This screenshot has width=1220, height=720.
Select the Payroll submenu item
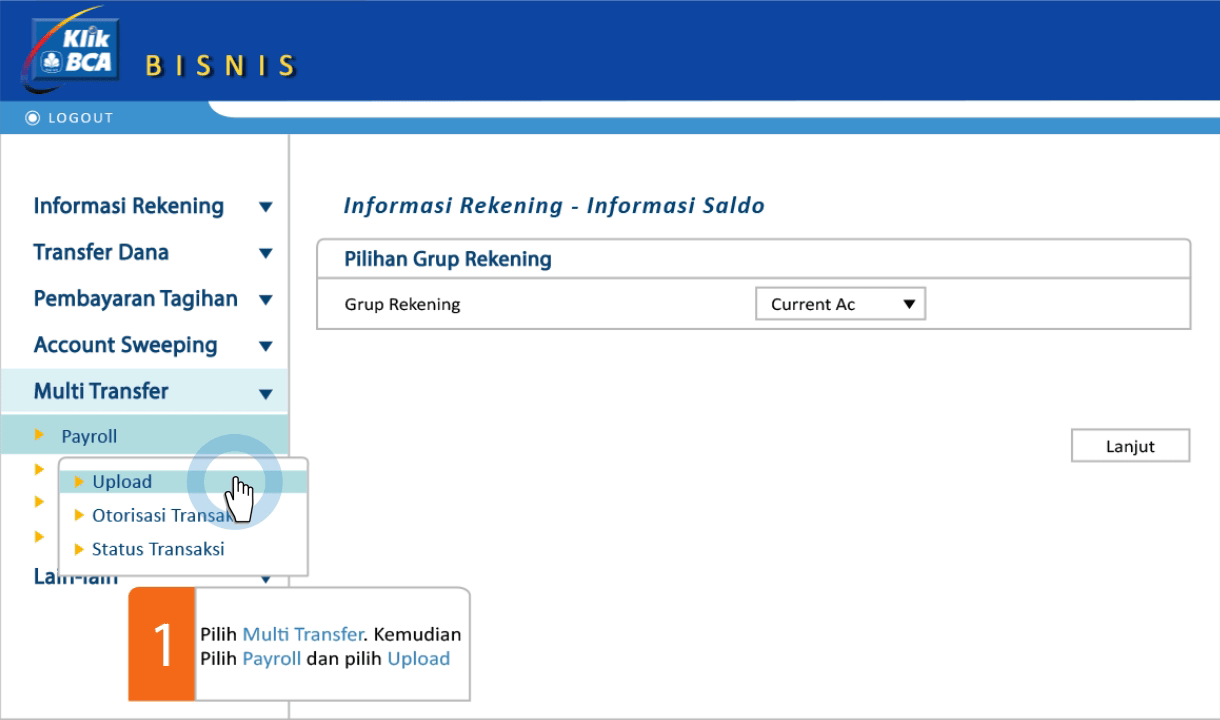143,436
